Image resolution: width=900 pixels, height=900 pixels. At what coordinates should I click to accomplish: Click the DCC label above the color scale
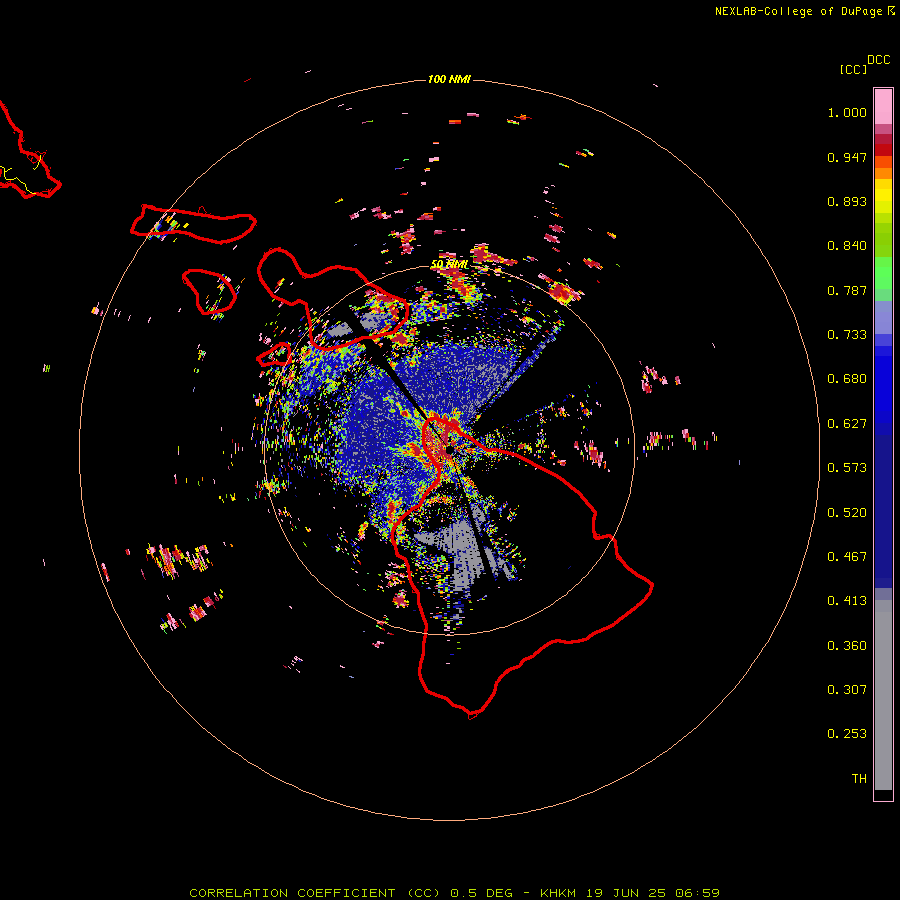tap(879, 60)
